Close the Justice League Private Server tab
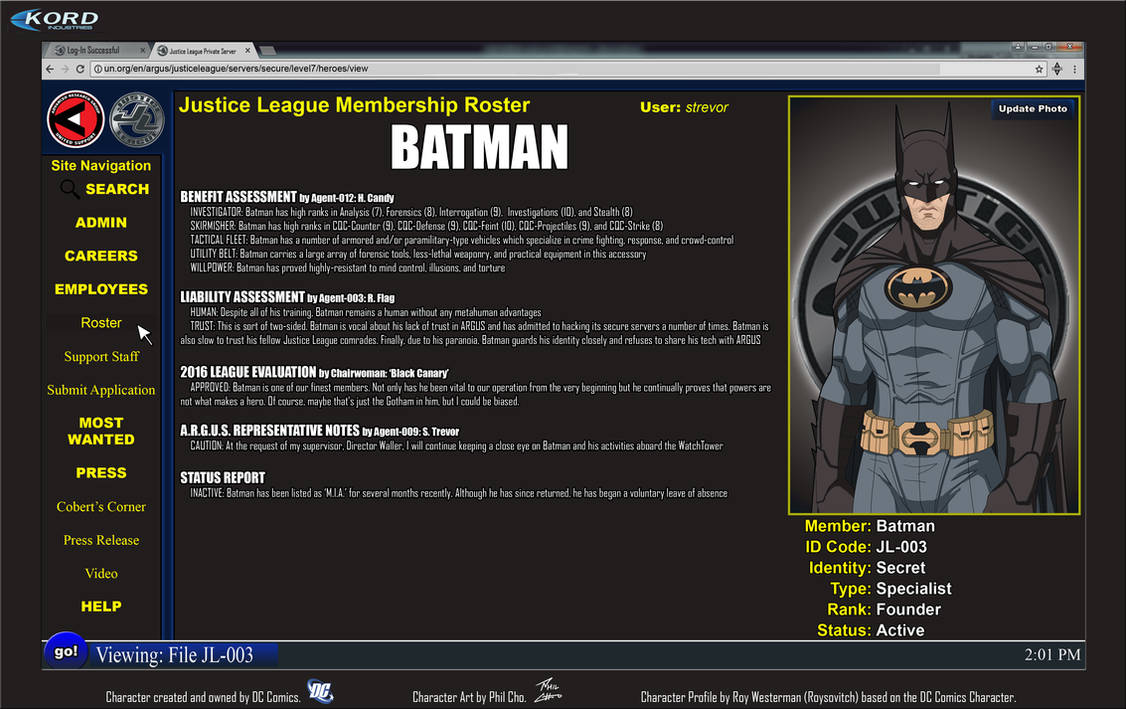This screenshot has height=709, width=1126. (x=248, y=50)
